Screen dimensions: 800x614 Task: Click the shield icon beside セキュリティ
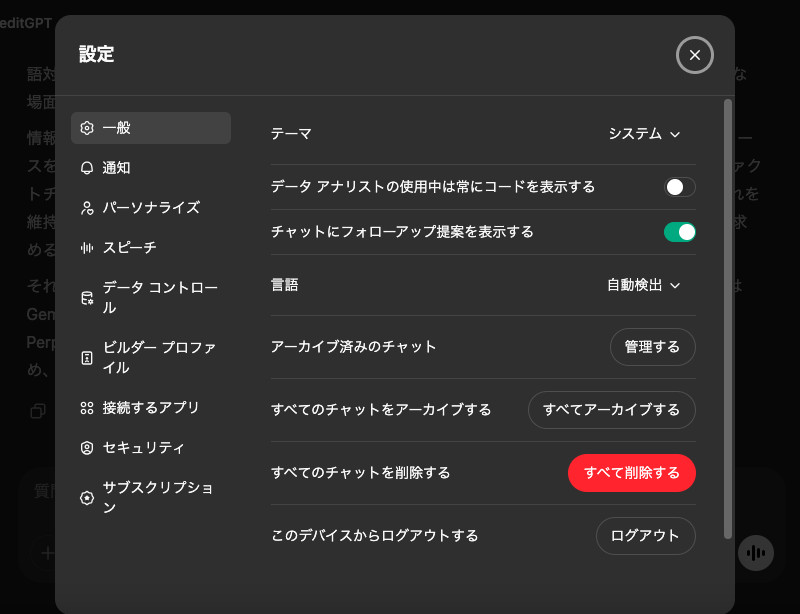click(87, 448)
